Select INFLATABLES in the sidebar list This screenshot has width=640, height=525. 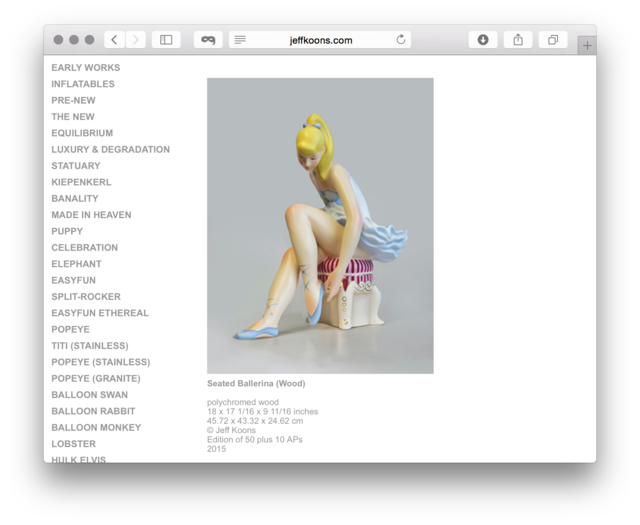(x=83, y=84)
